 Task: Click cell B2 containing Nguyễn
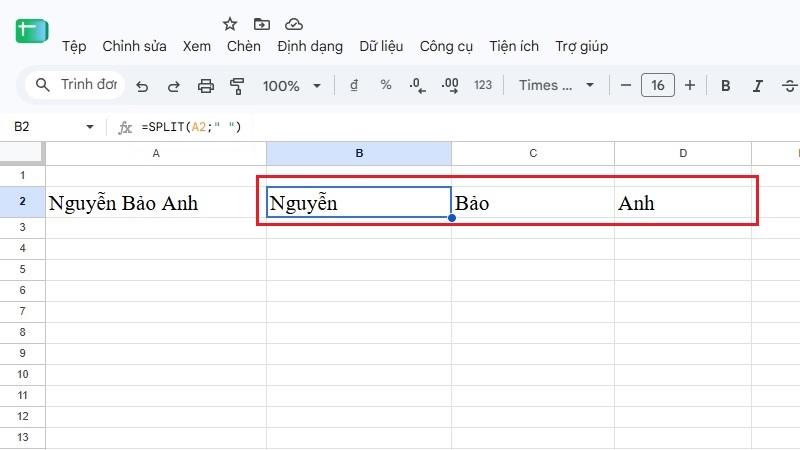359,202
